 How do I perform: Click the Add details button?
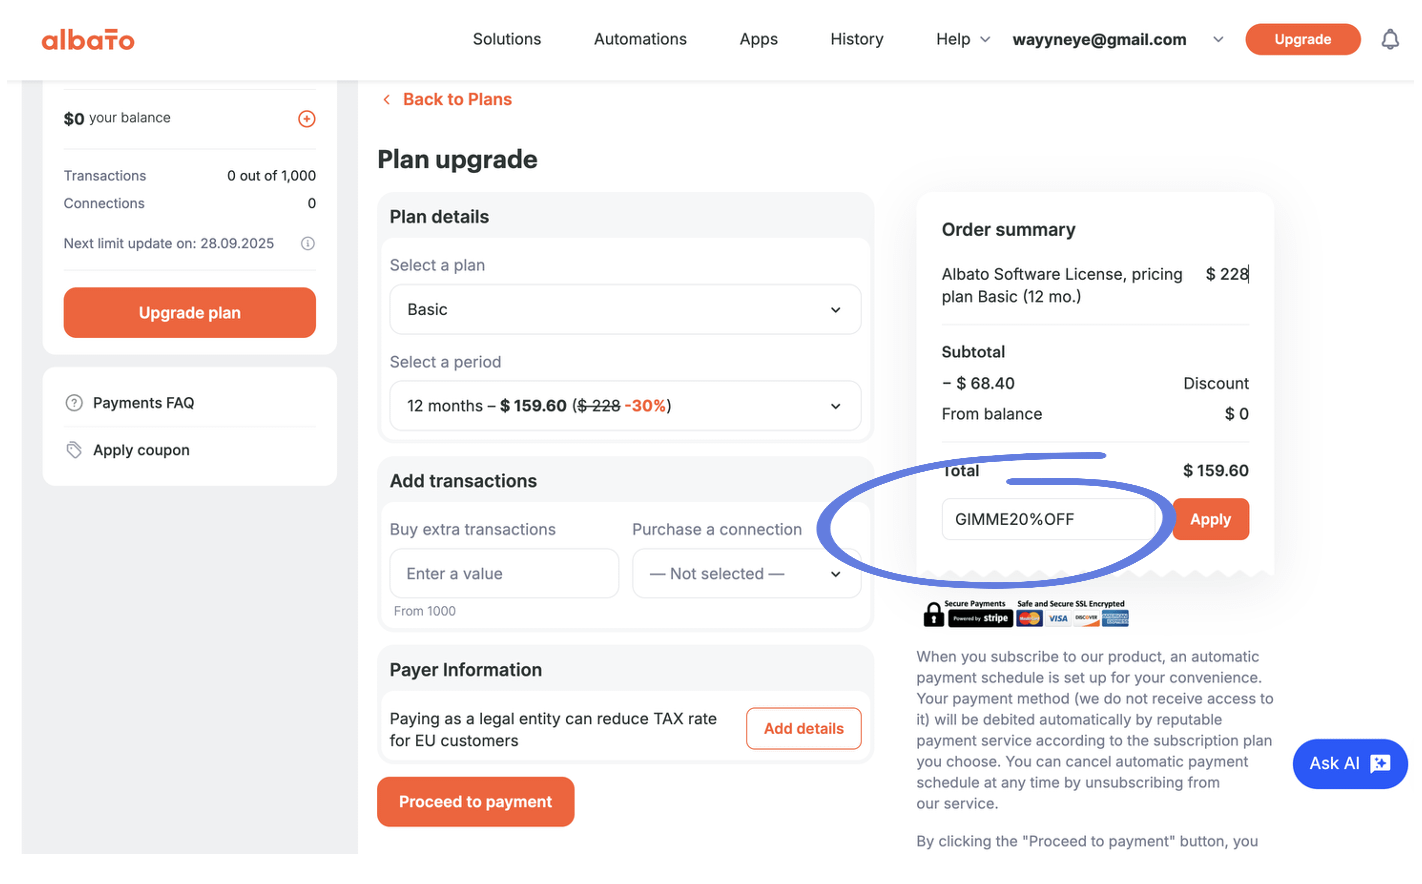(x=803, y=729)
